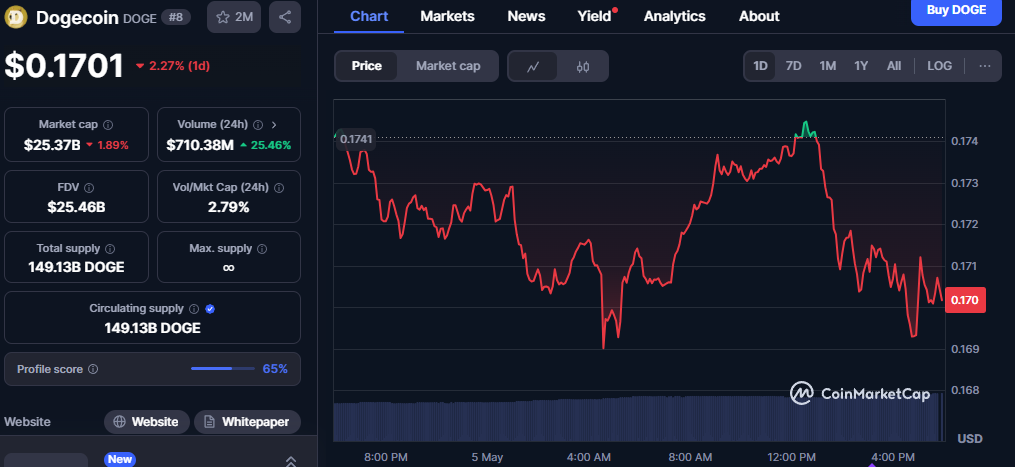Open the Markets tab
This screenshot has width=1015, height=467.
(x=447, y=16)
